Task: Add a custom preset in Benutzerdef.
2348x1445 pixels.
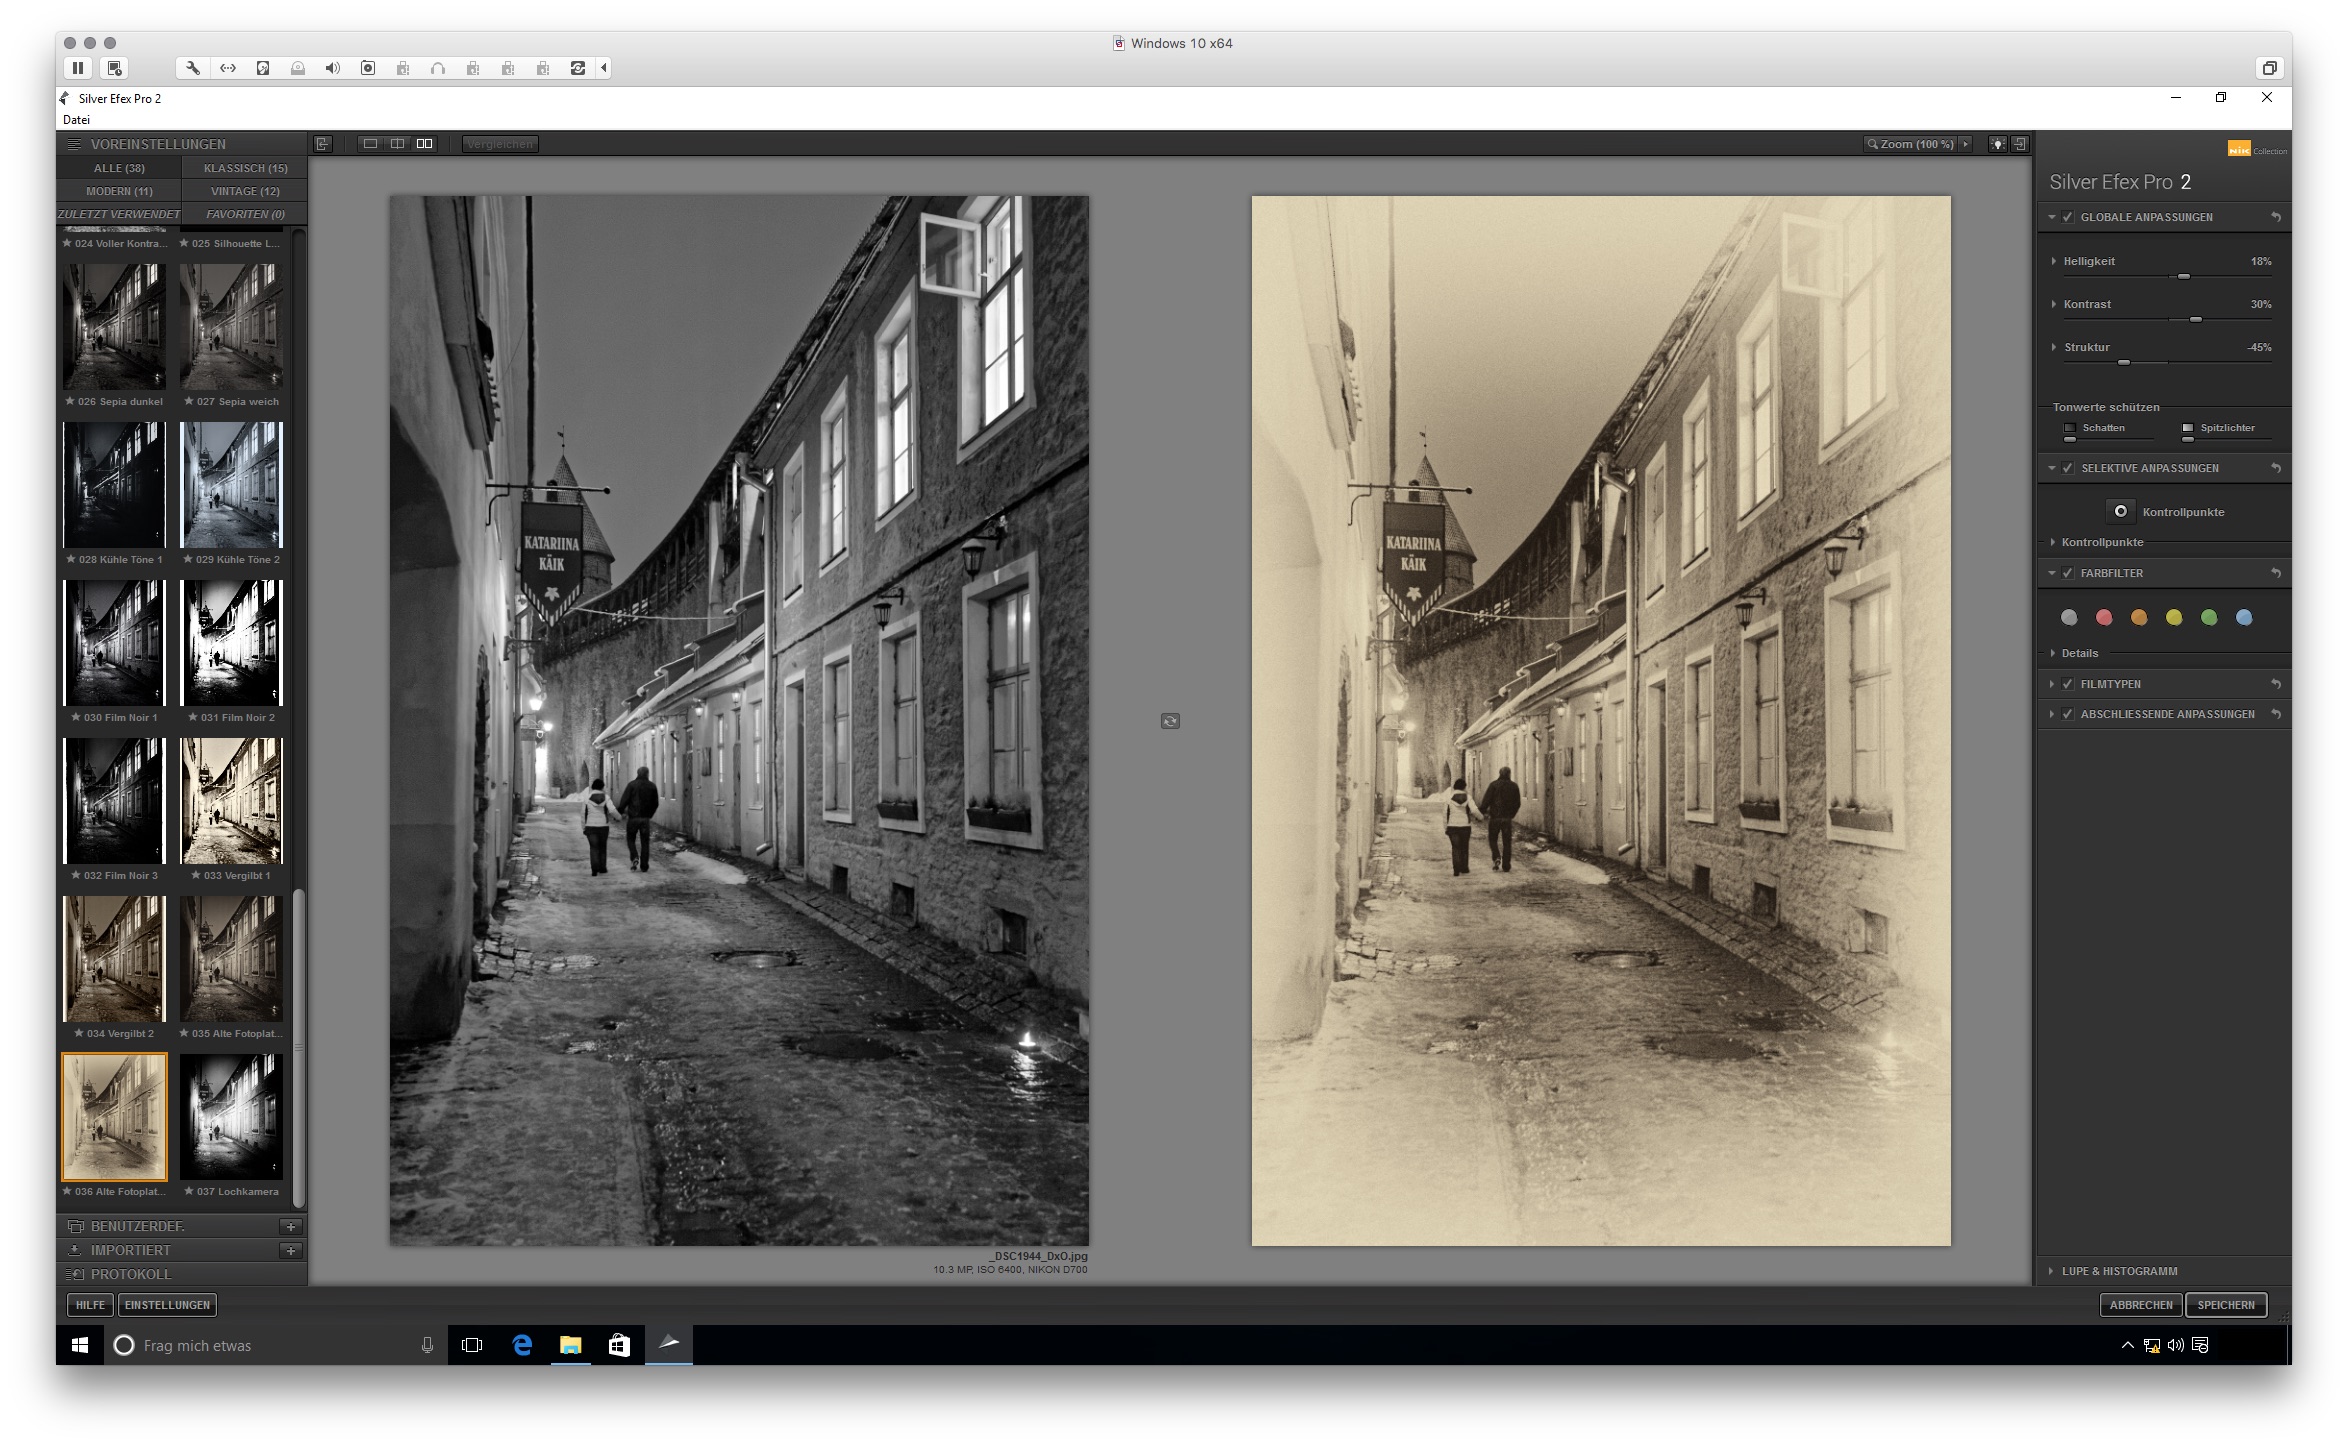Action: tap(291, 1227)
